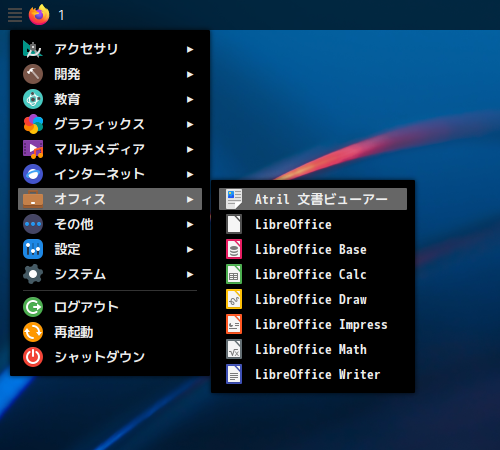
Task: Click the LibreOffice Draw icon
Action: (x=234, y=299)
